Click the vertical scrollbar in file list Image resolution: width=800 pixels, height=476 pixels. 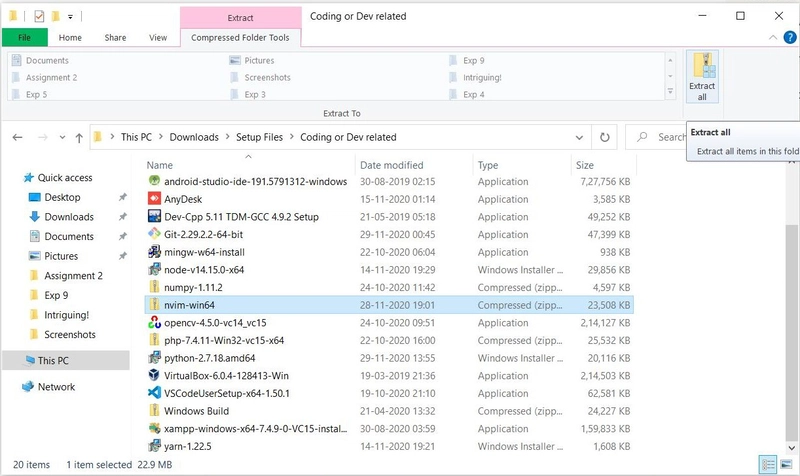pos(791,332)
